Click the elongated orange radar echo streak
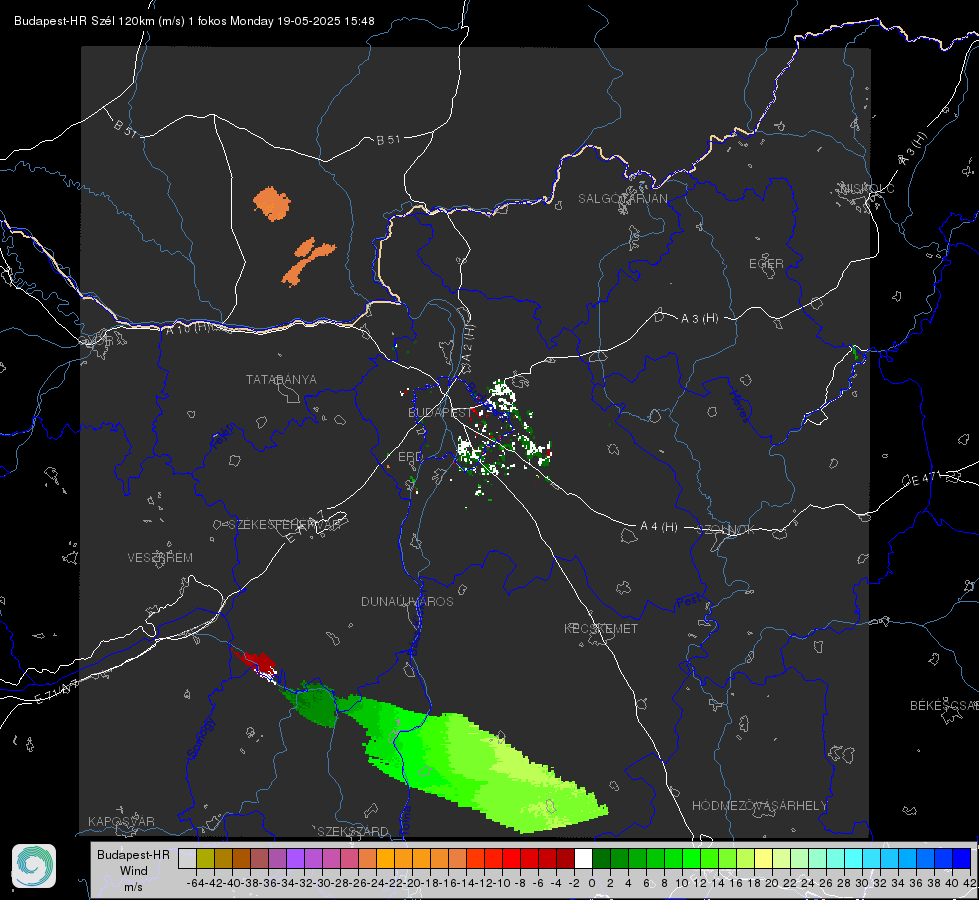The height and width of the screenshot is (900, 979). pyautogui.click(x=308, y=261)
